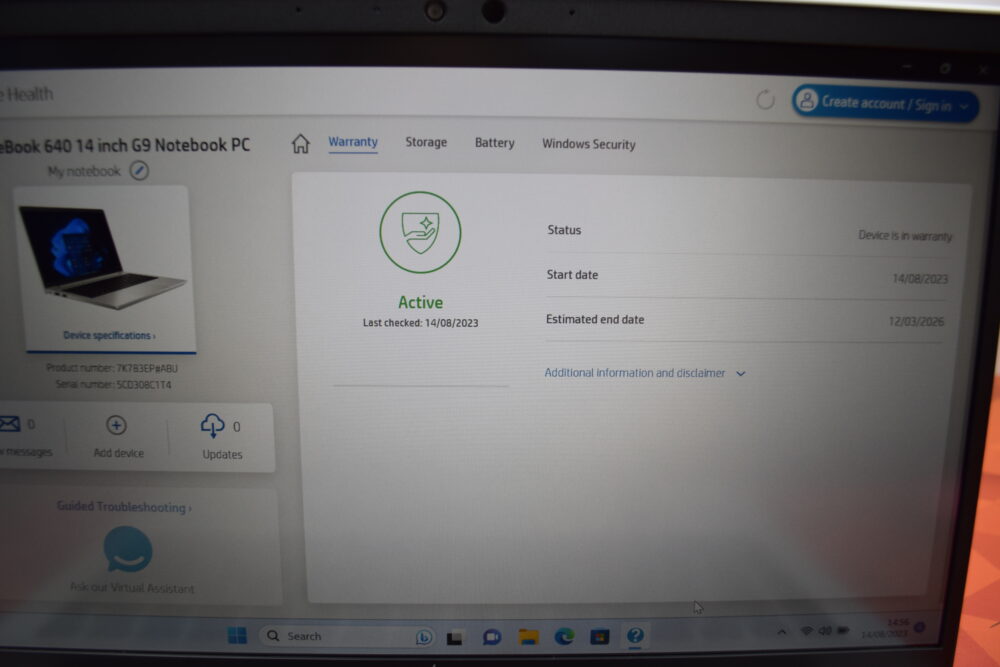Viewport: 1000px width, 667px height.
Task: Show hidden system tray icons
Action: (x=781, y=631)
